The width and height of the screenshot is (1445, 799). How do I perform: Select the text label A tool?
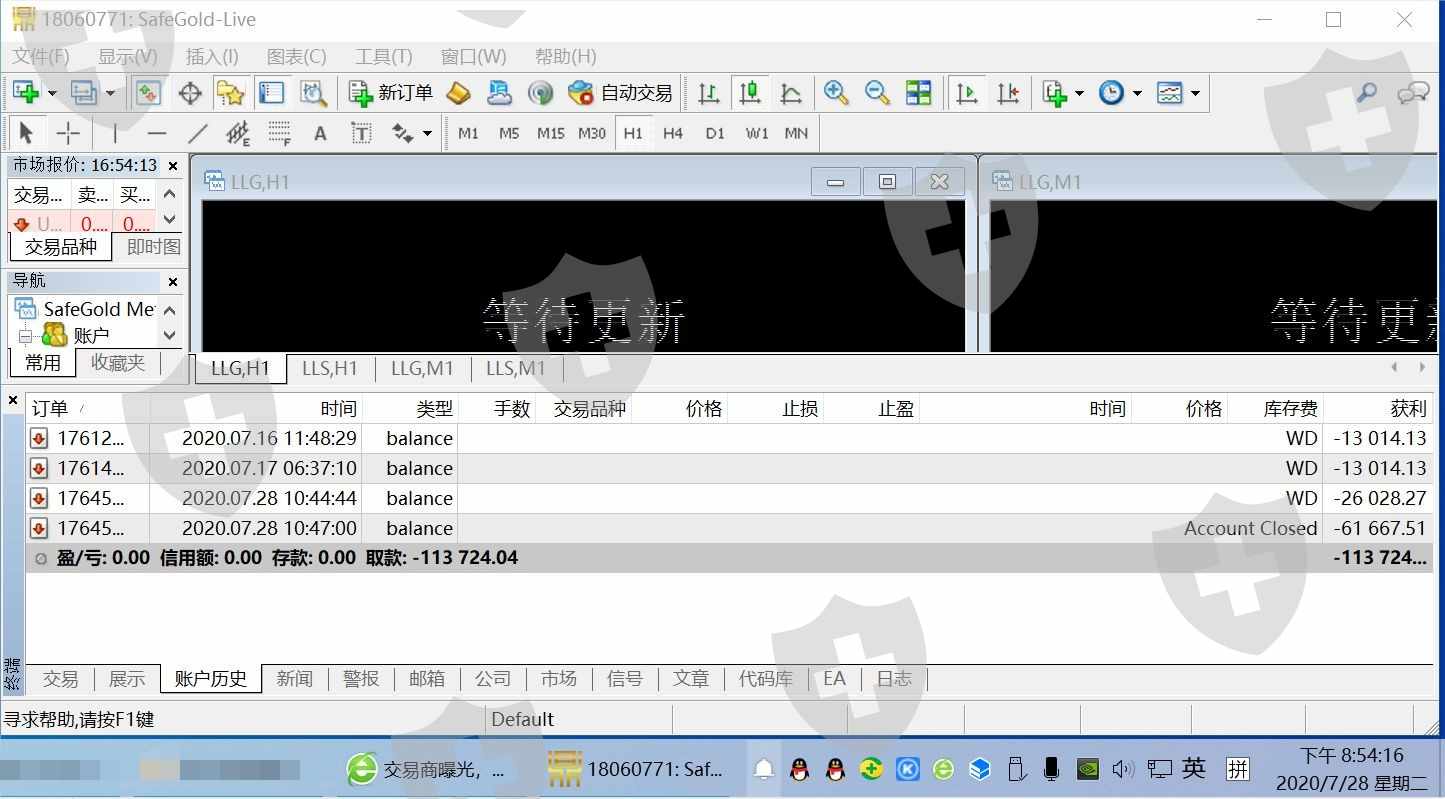point(320,133)
